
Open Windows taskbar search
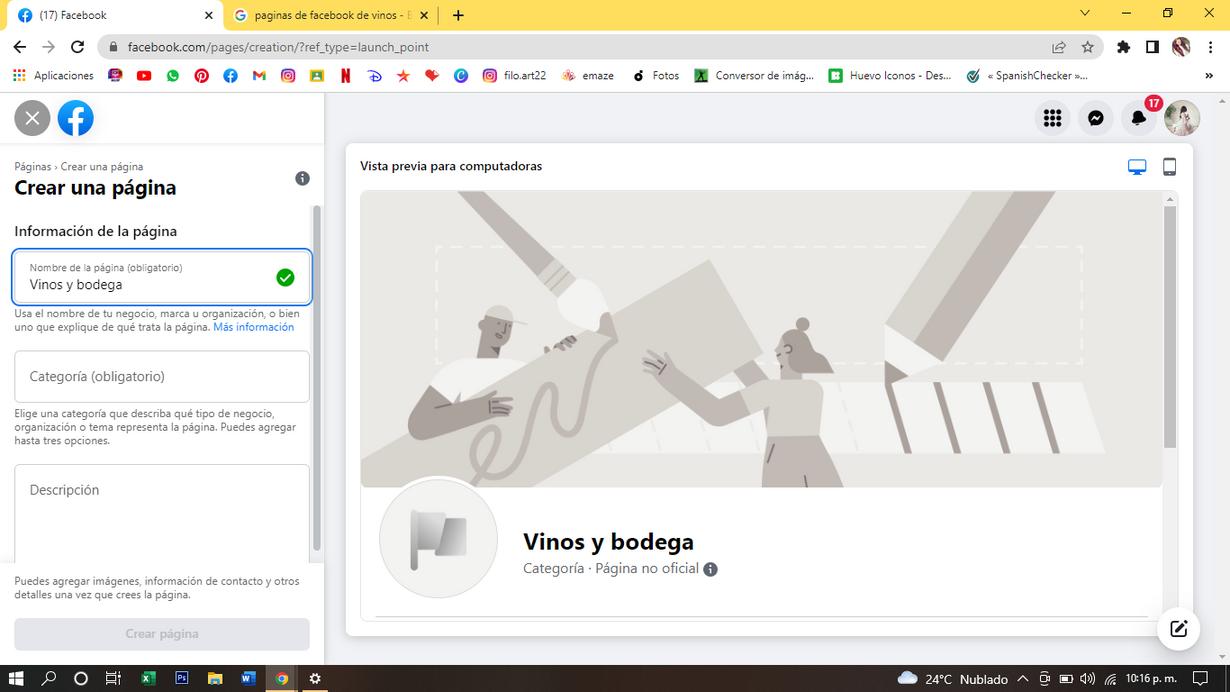tap(49, 679)
